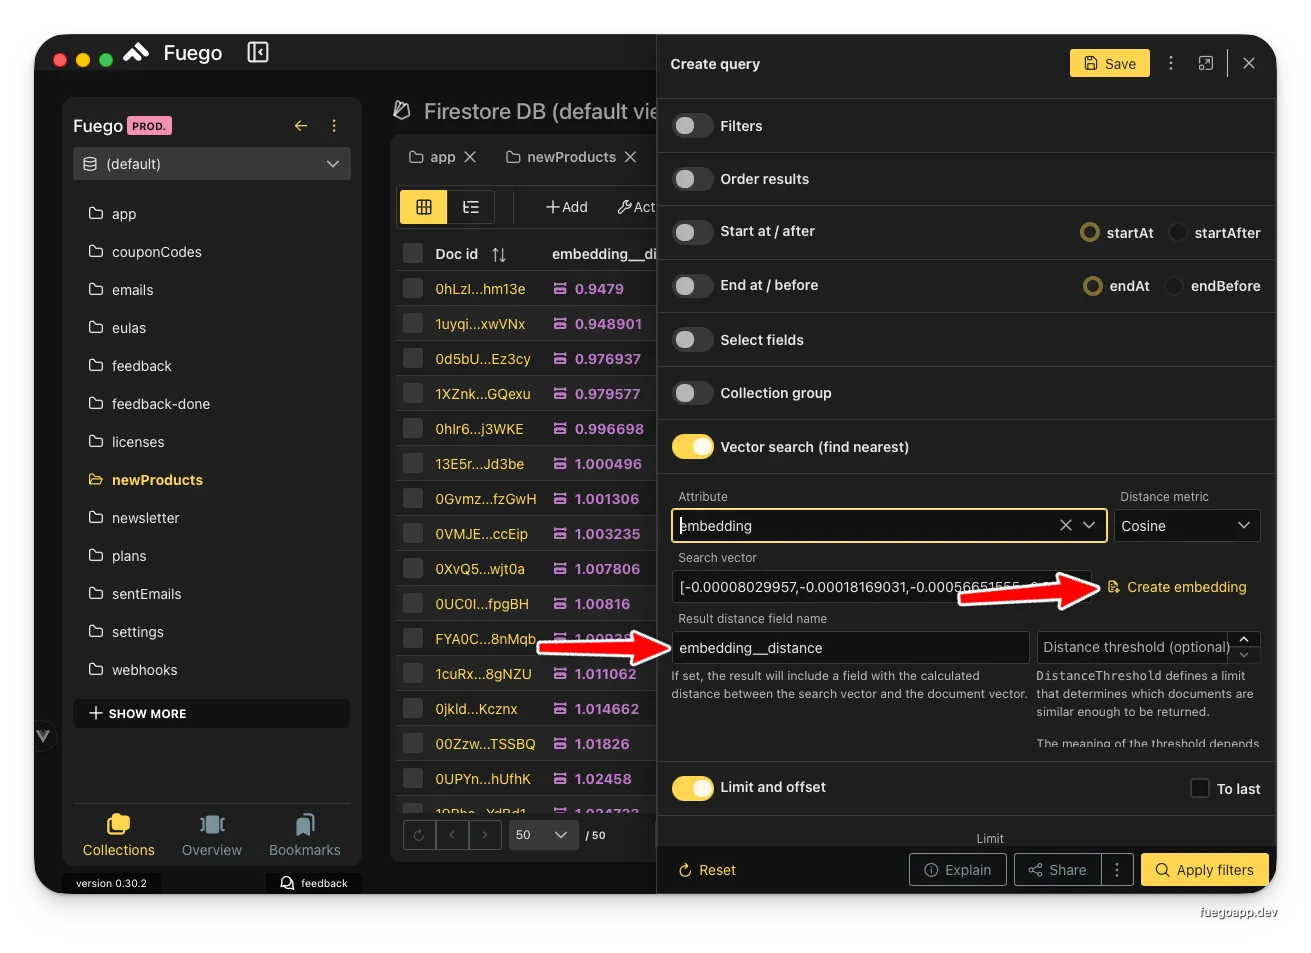
Task: Open the Distance metric Cosine dropdown
Action: coord(1187,526)
